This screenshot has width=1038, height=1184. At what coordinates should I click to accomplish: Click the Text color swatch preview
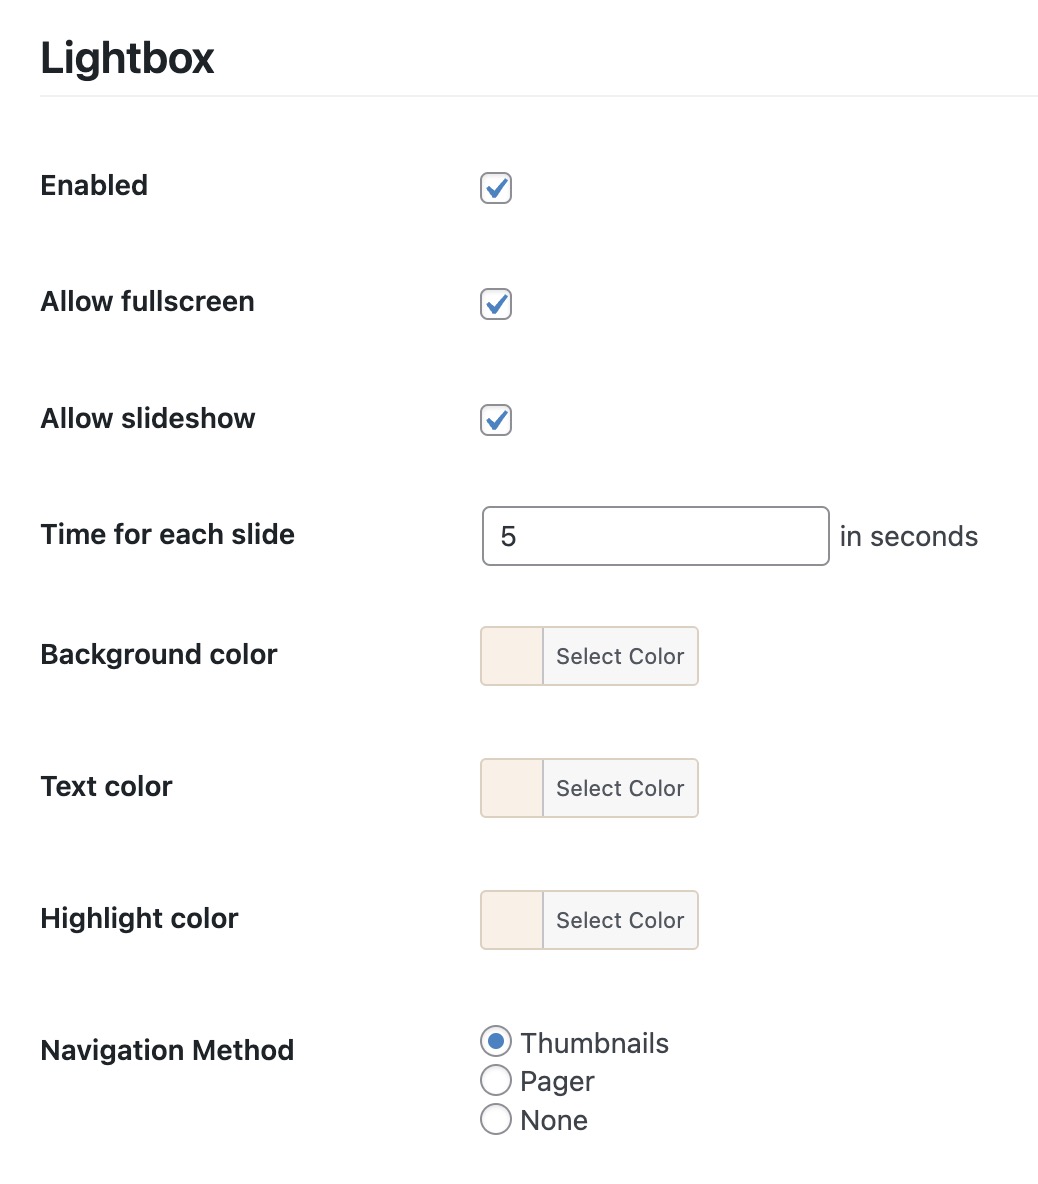coord(512,788)
